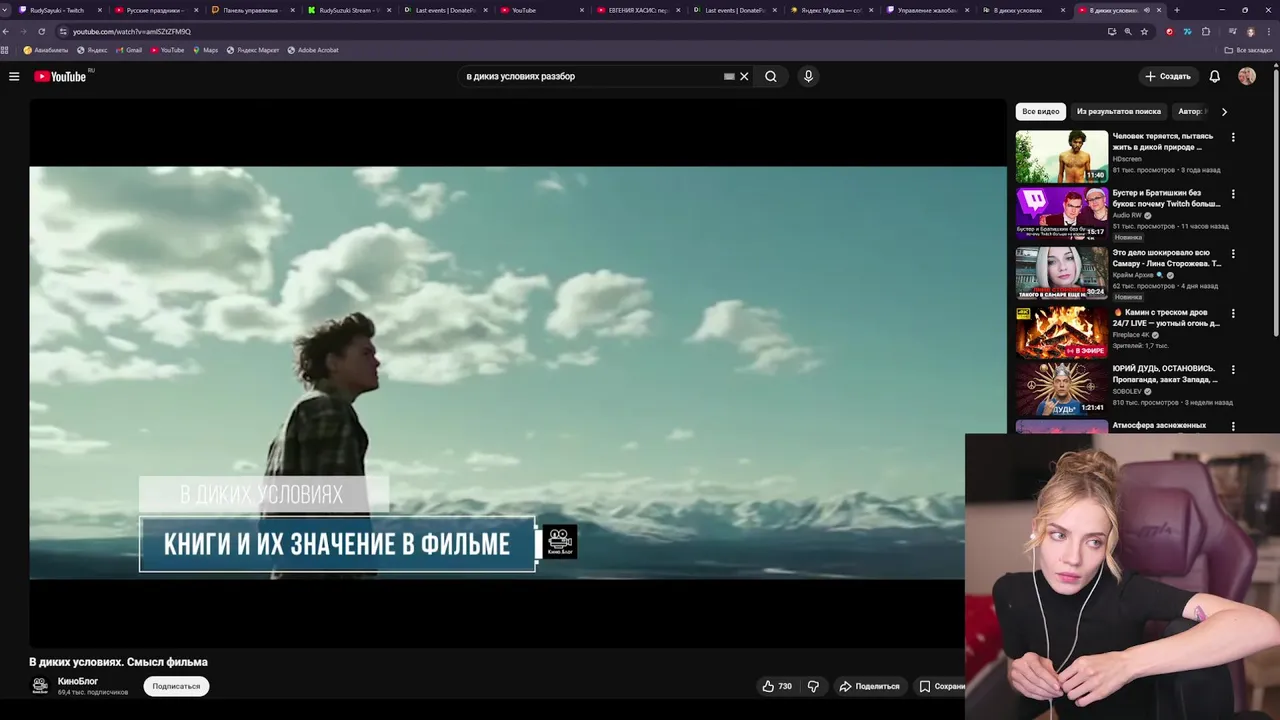Open the 7TV extension icon
The width and height of the screenshot is (1280, 720).
tap(1187, 31)
